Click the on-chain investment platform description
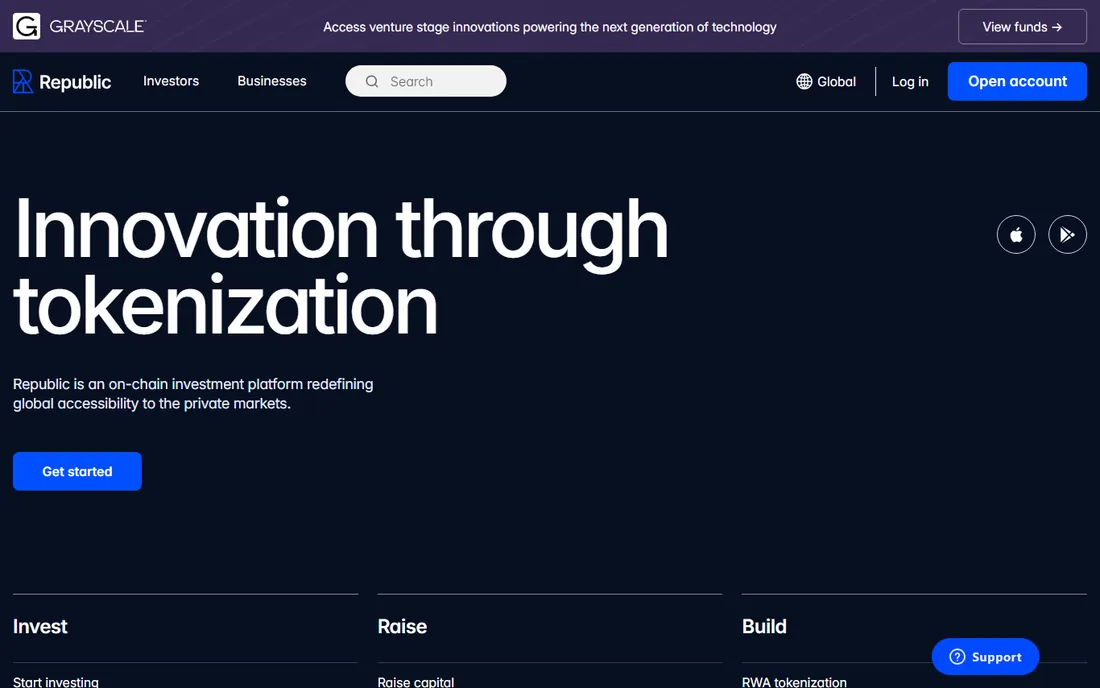This screenshot has height=688, width=1100. tap(193, 393)
